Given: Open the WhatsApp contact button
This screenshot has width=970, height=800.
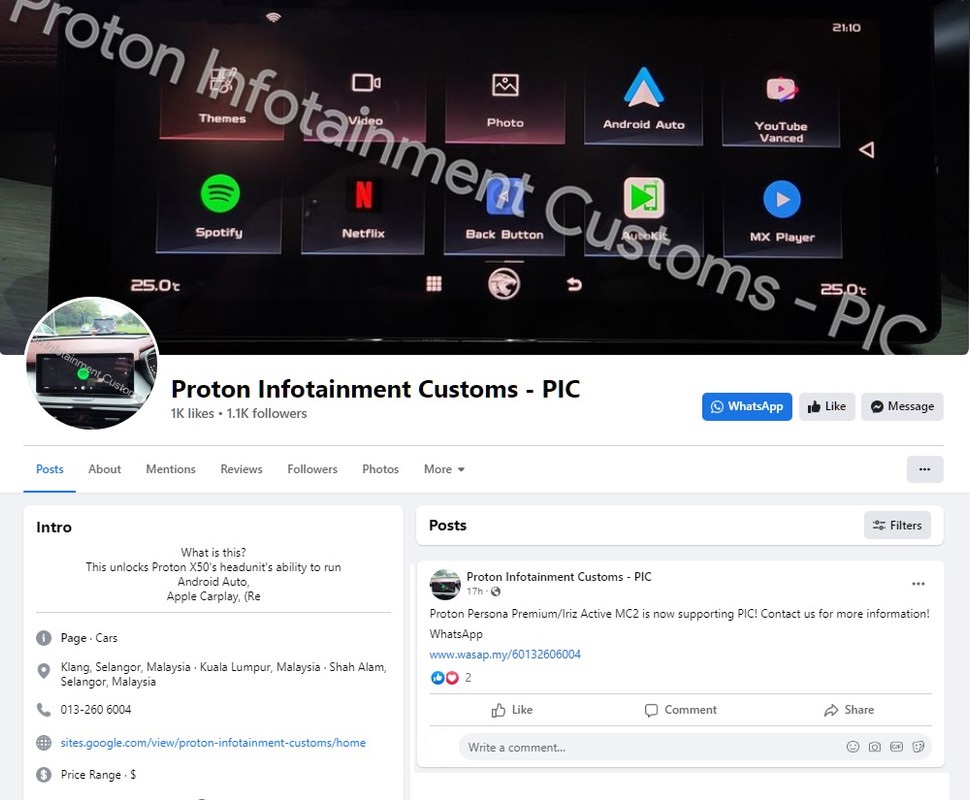Looking at the screenshot, I should (747, 406).
